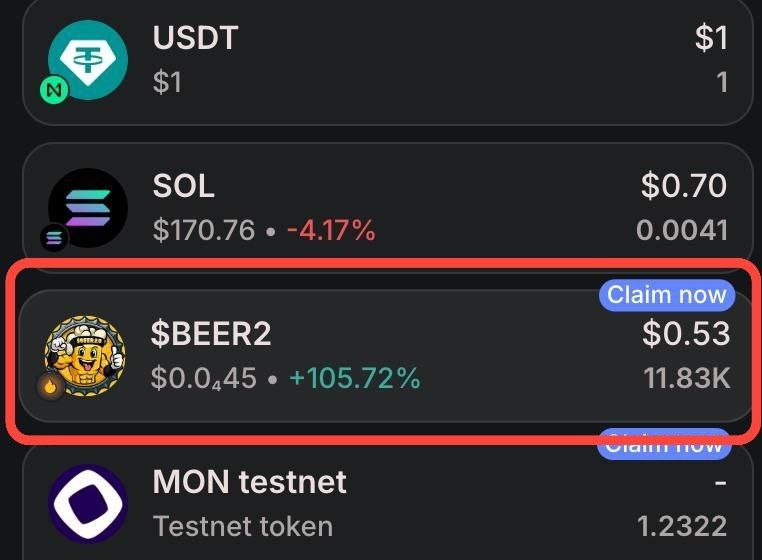
Task: Click the Testnet token subtitle
Action: 242,526
